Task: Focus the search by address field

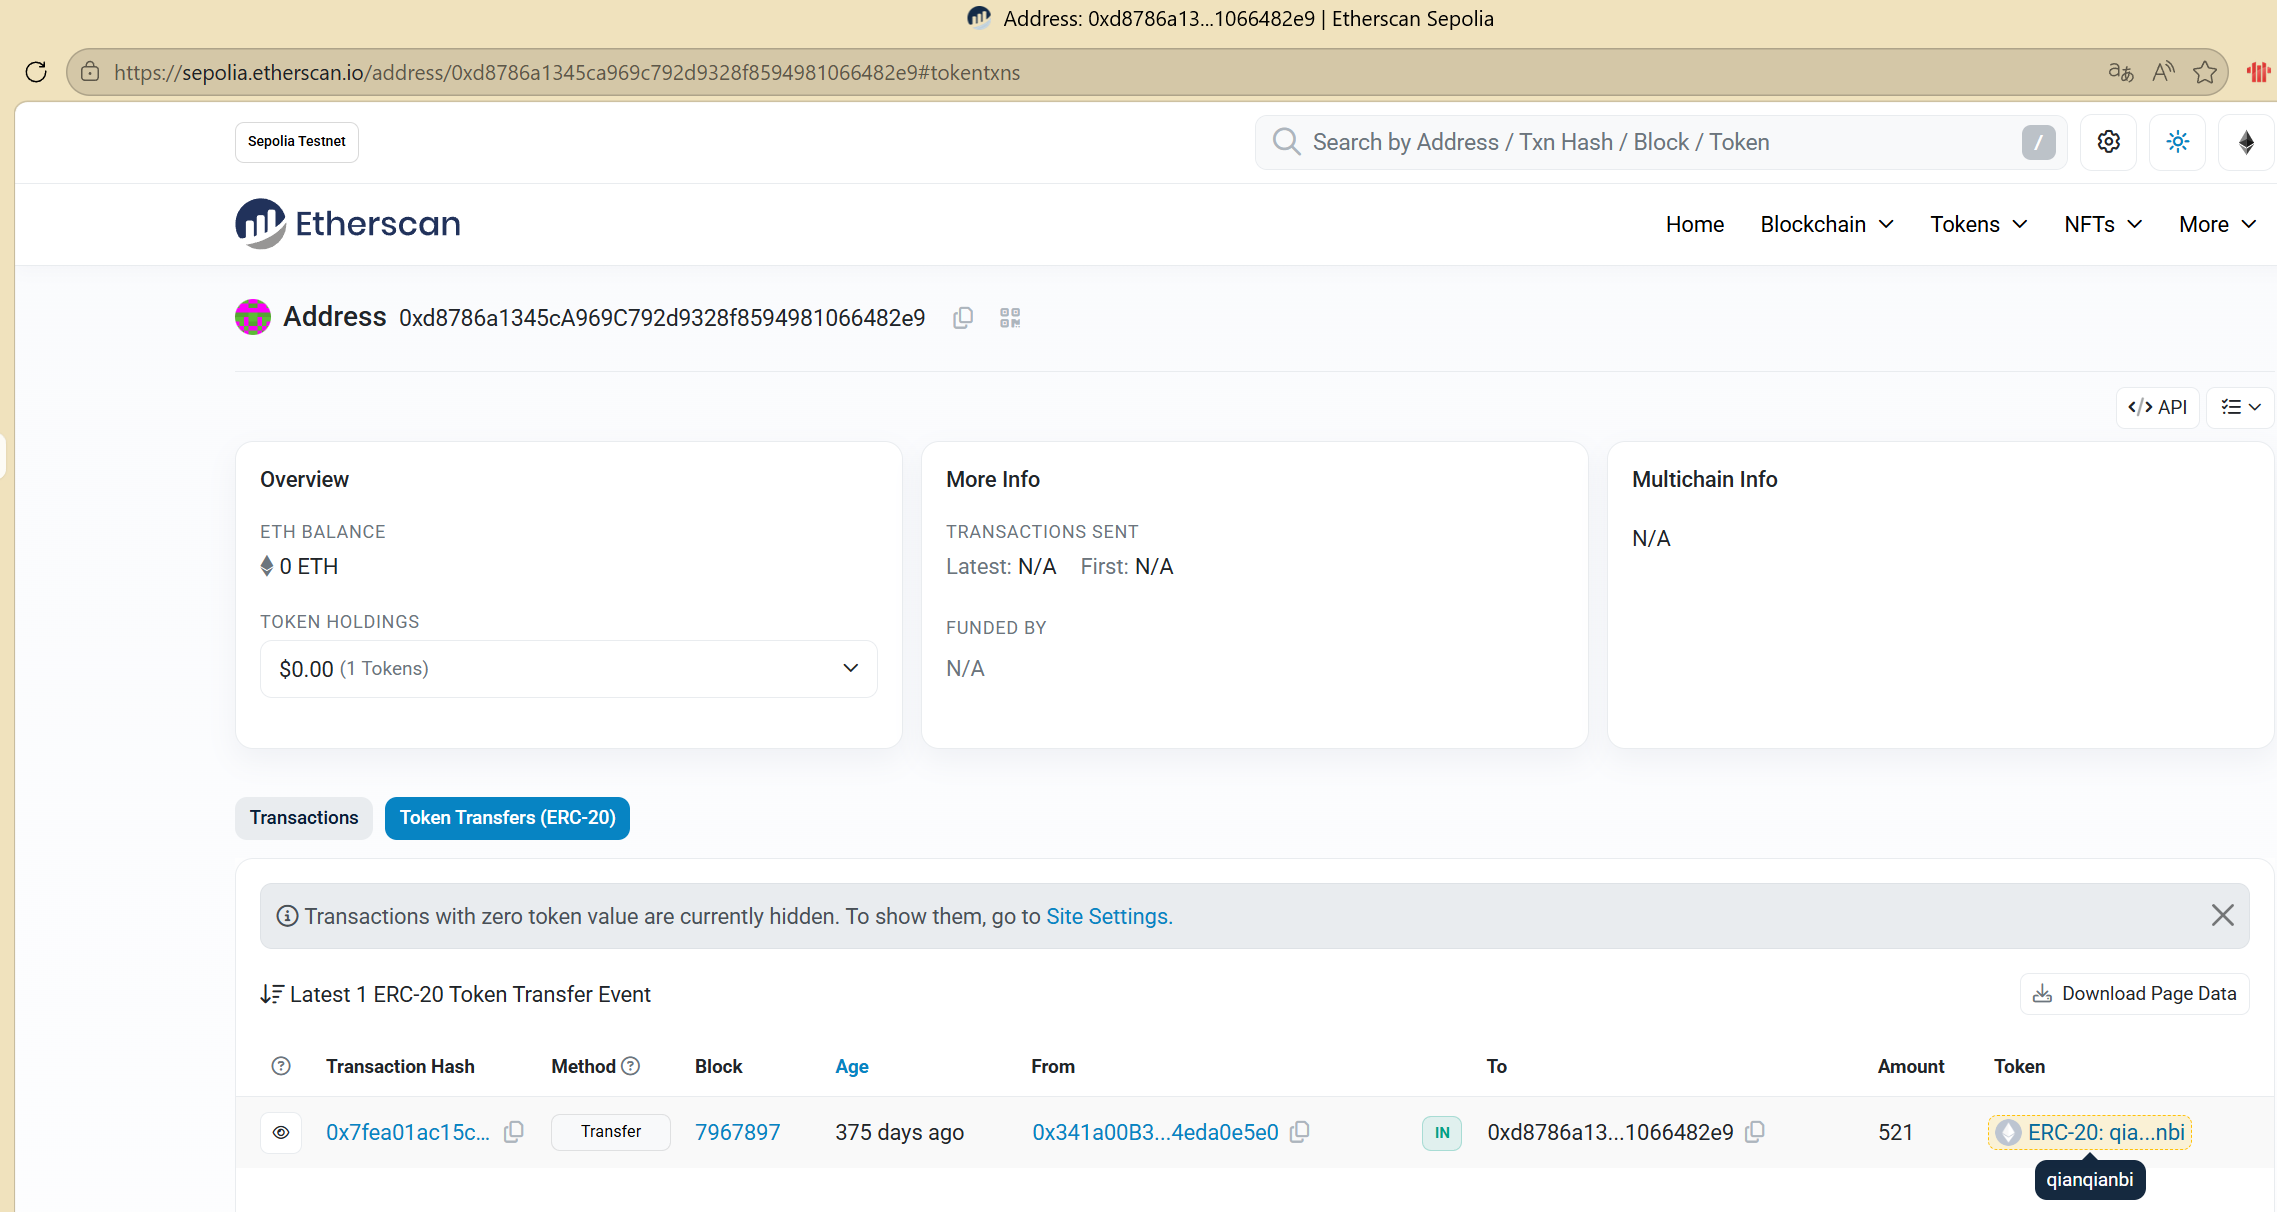Action: click(x=1660, y=142)
